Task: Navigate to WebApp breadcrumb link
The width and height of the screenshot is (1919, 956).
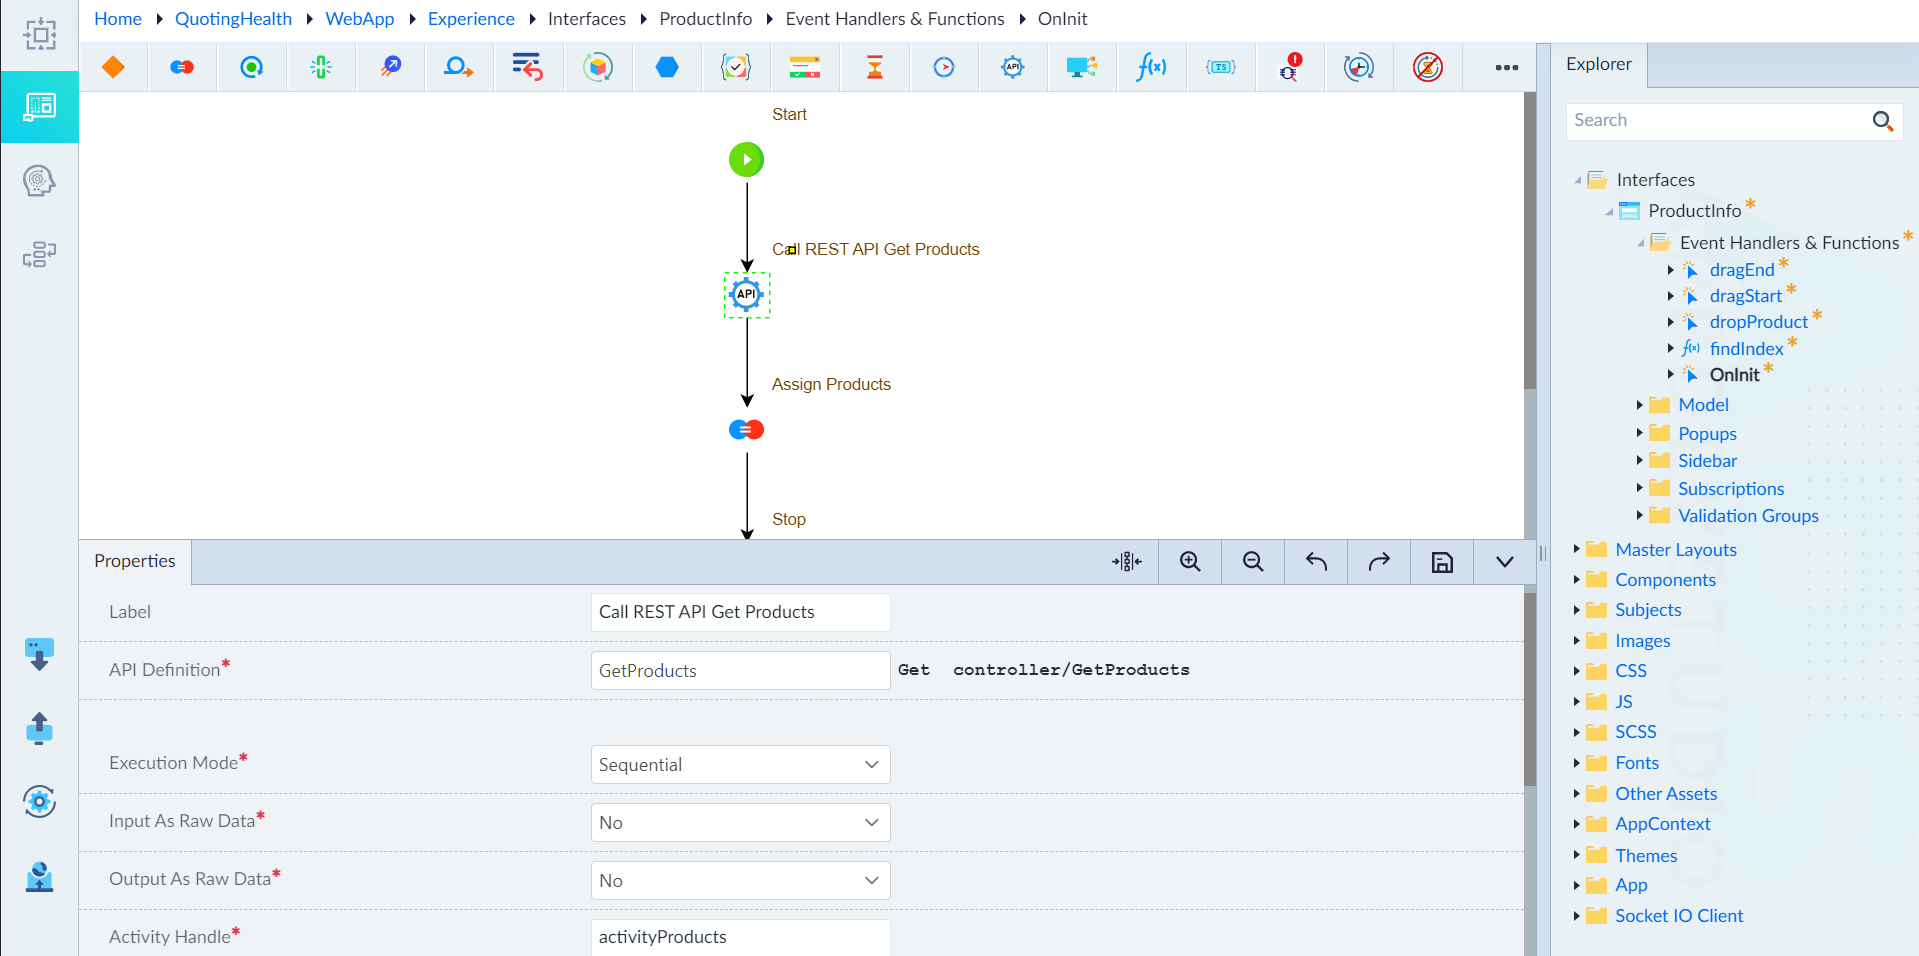Action: coord(360,19)
